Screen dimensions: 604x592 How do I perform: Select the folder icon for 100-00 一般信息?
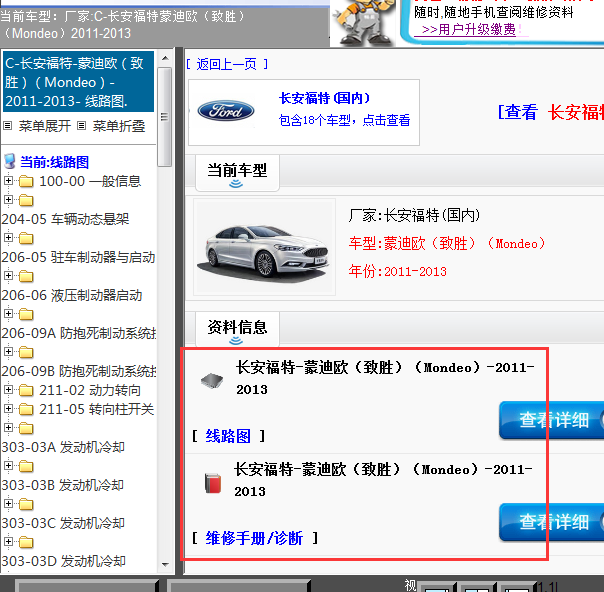(x=26, y=181)
